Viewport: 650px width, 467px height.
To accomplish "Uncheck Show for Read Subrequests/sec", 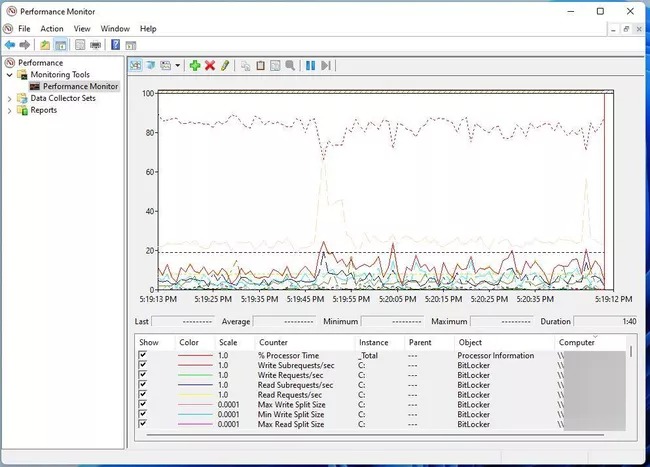I will tap(143, 385).
